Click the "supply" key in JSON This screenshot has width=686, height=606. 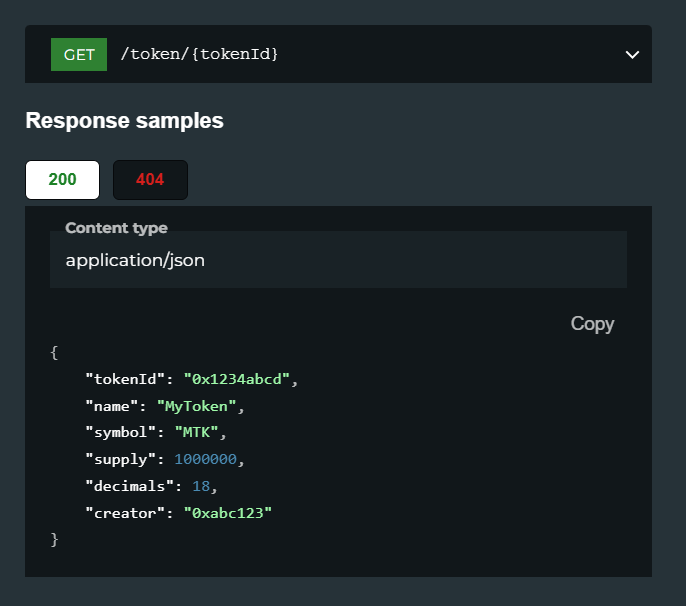(120, 459)
